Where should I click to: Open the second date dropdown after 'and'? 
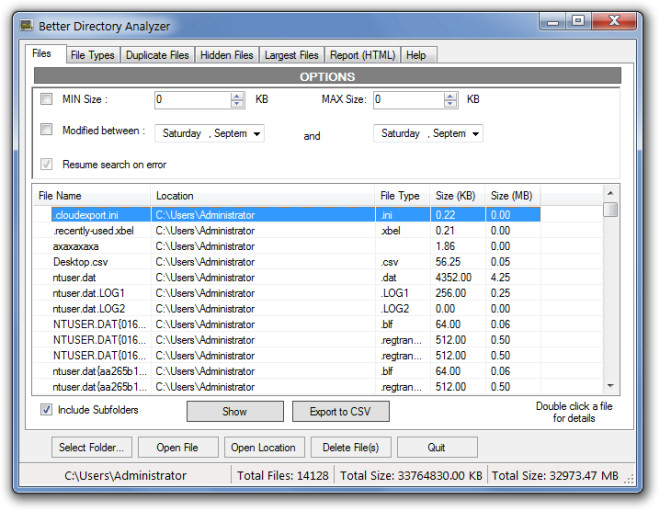click(476, 134)
